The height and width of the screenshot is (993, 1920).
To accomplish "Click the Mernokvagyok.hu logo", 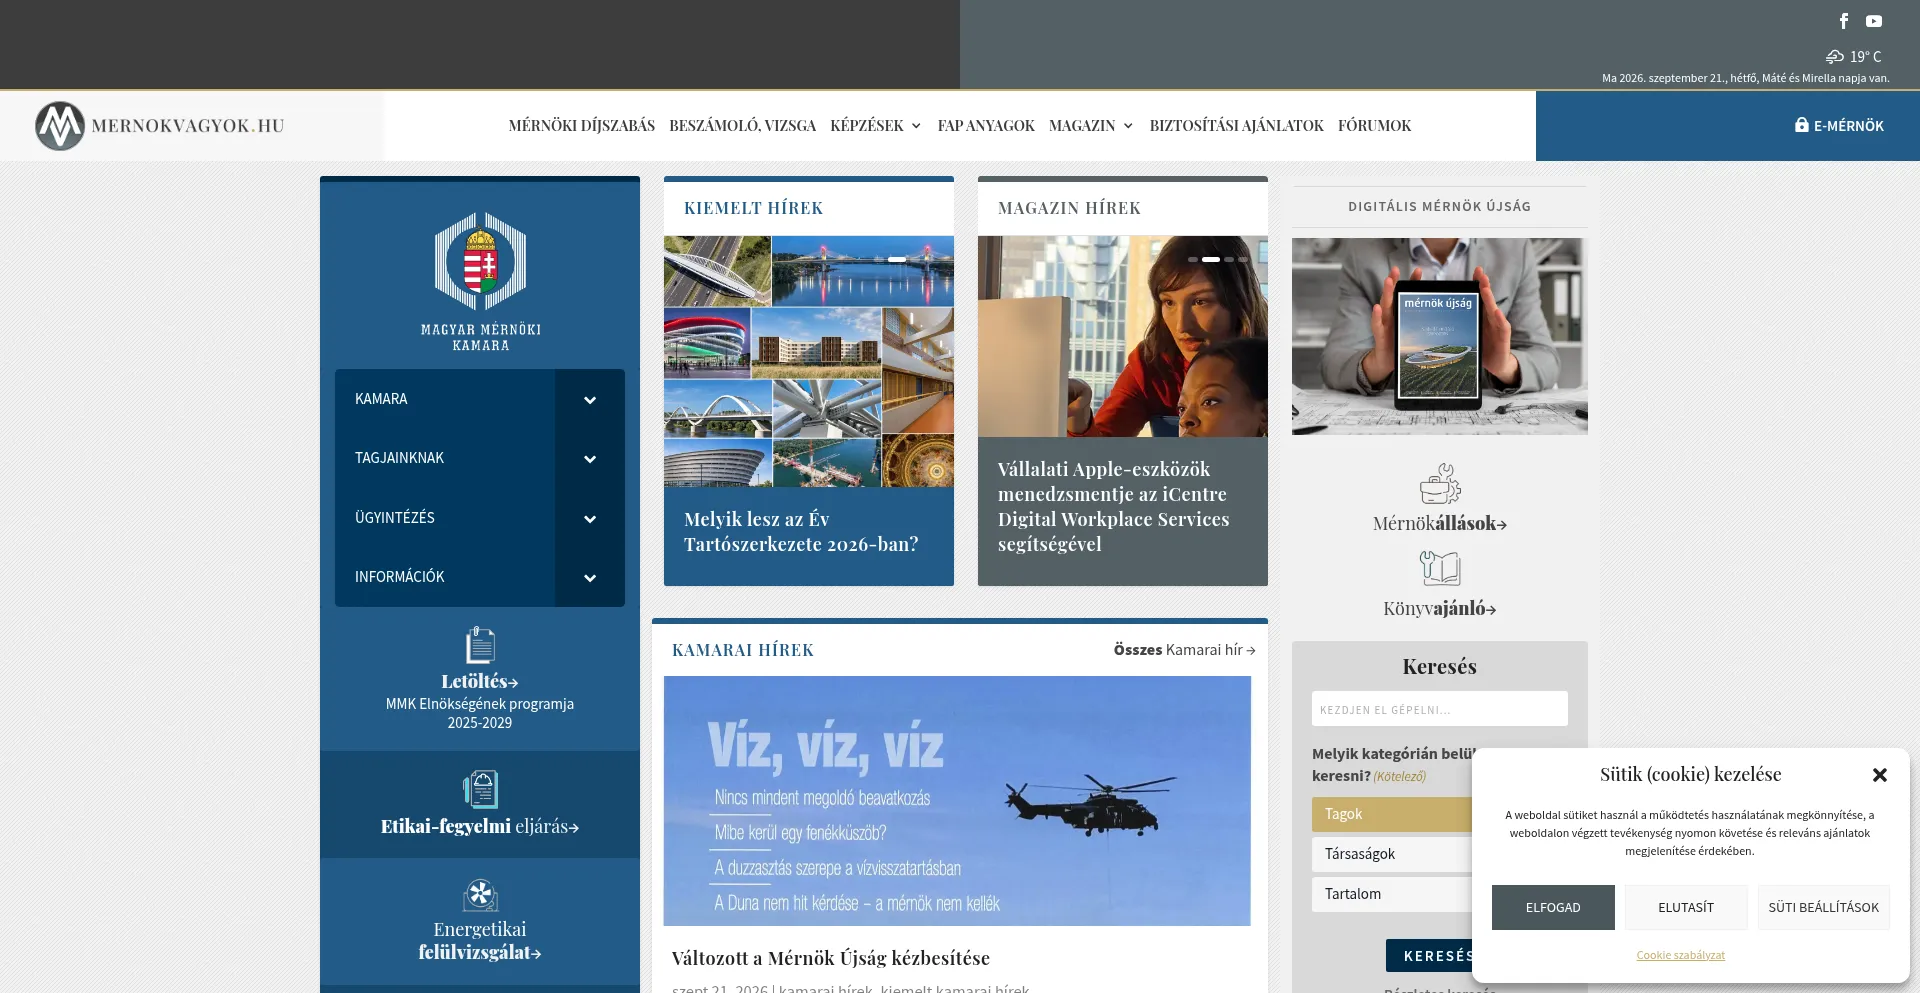I will 160,126.
